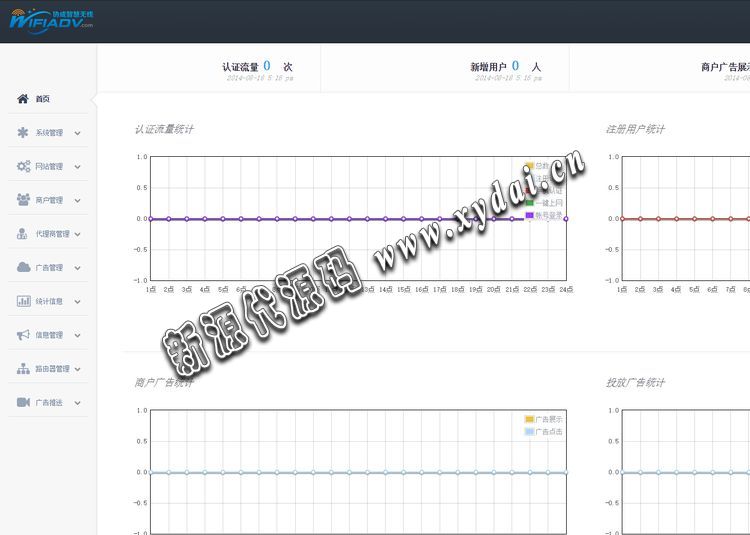Image resolution: width=750 pixels, height=535 pixels.
Task: Click the 商户广告展示 stat label
Action: (x=725, y=67)
